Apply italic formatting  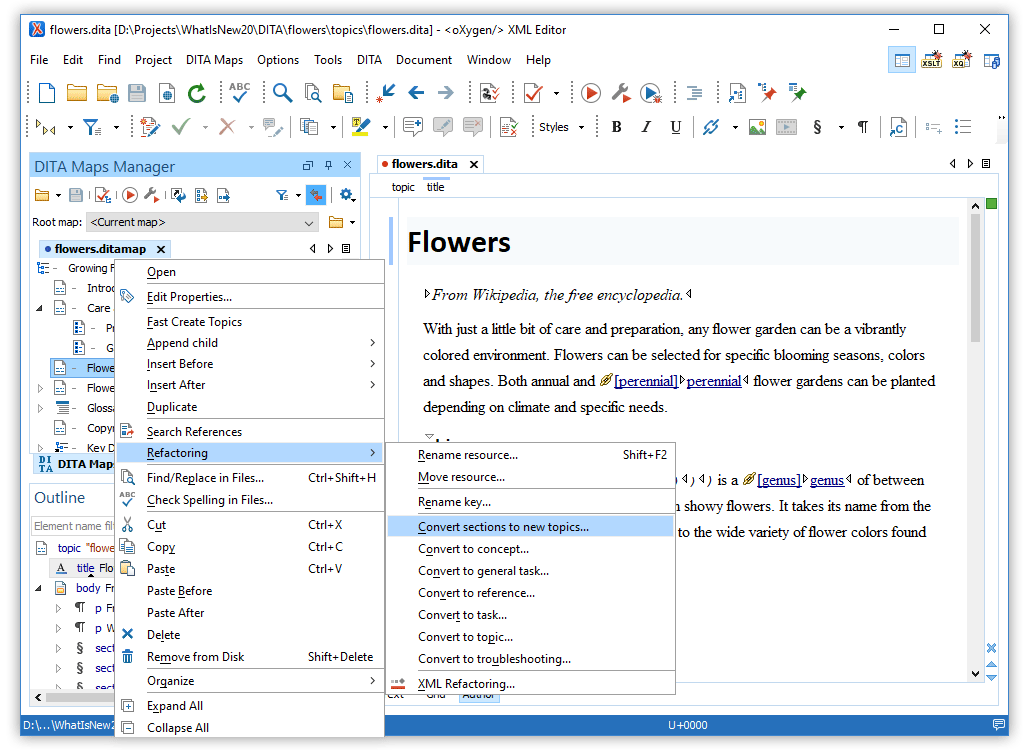pos(646,127)
